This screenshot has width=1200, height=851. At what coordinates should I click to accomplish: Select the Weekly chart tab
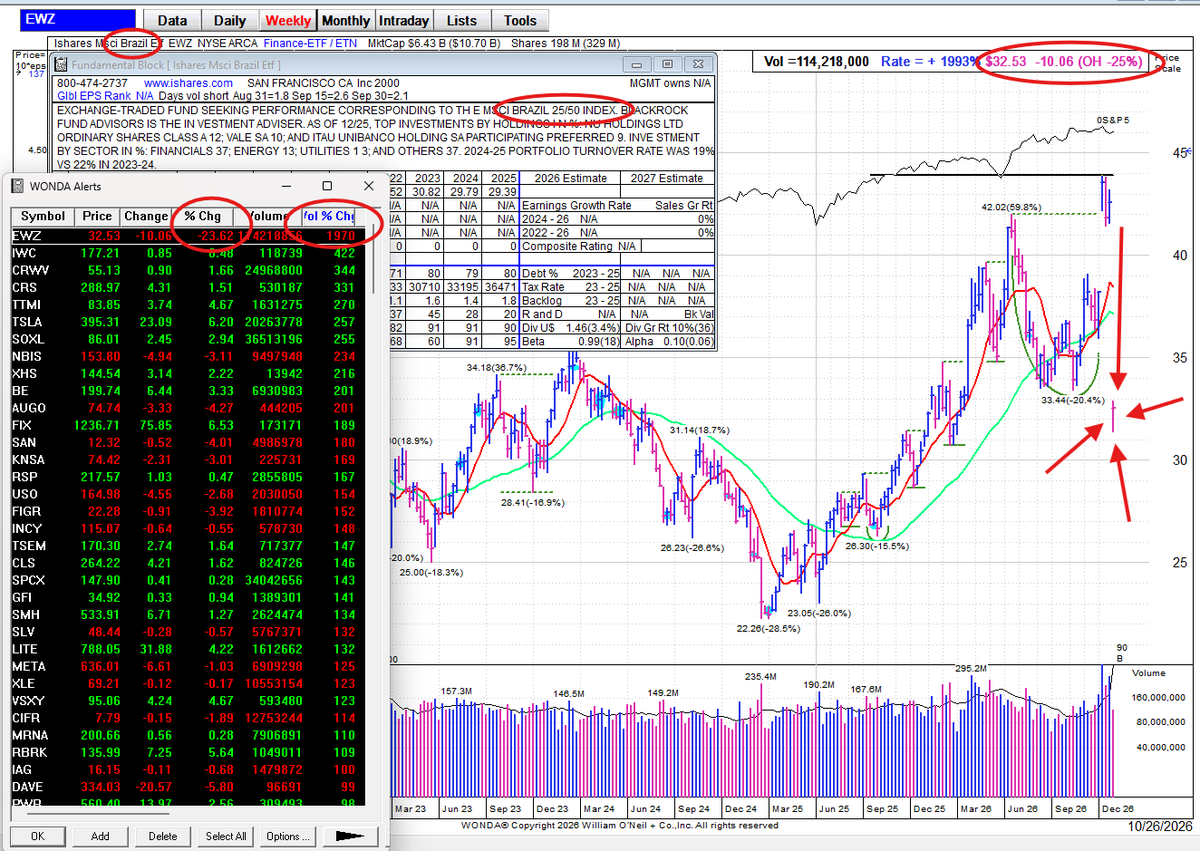click(x=288, y=20)
